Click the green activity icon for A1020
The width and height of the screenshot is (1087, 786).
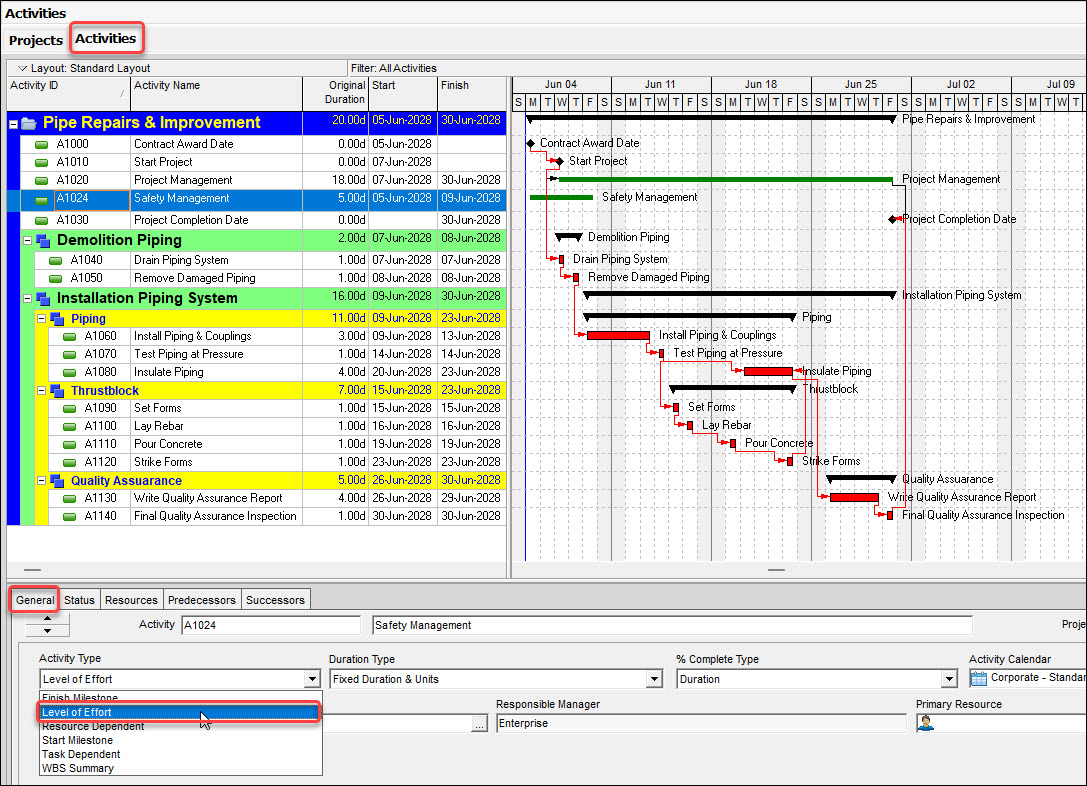point(42,180)
